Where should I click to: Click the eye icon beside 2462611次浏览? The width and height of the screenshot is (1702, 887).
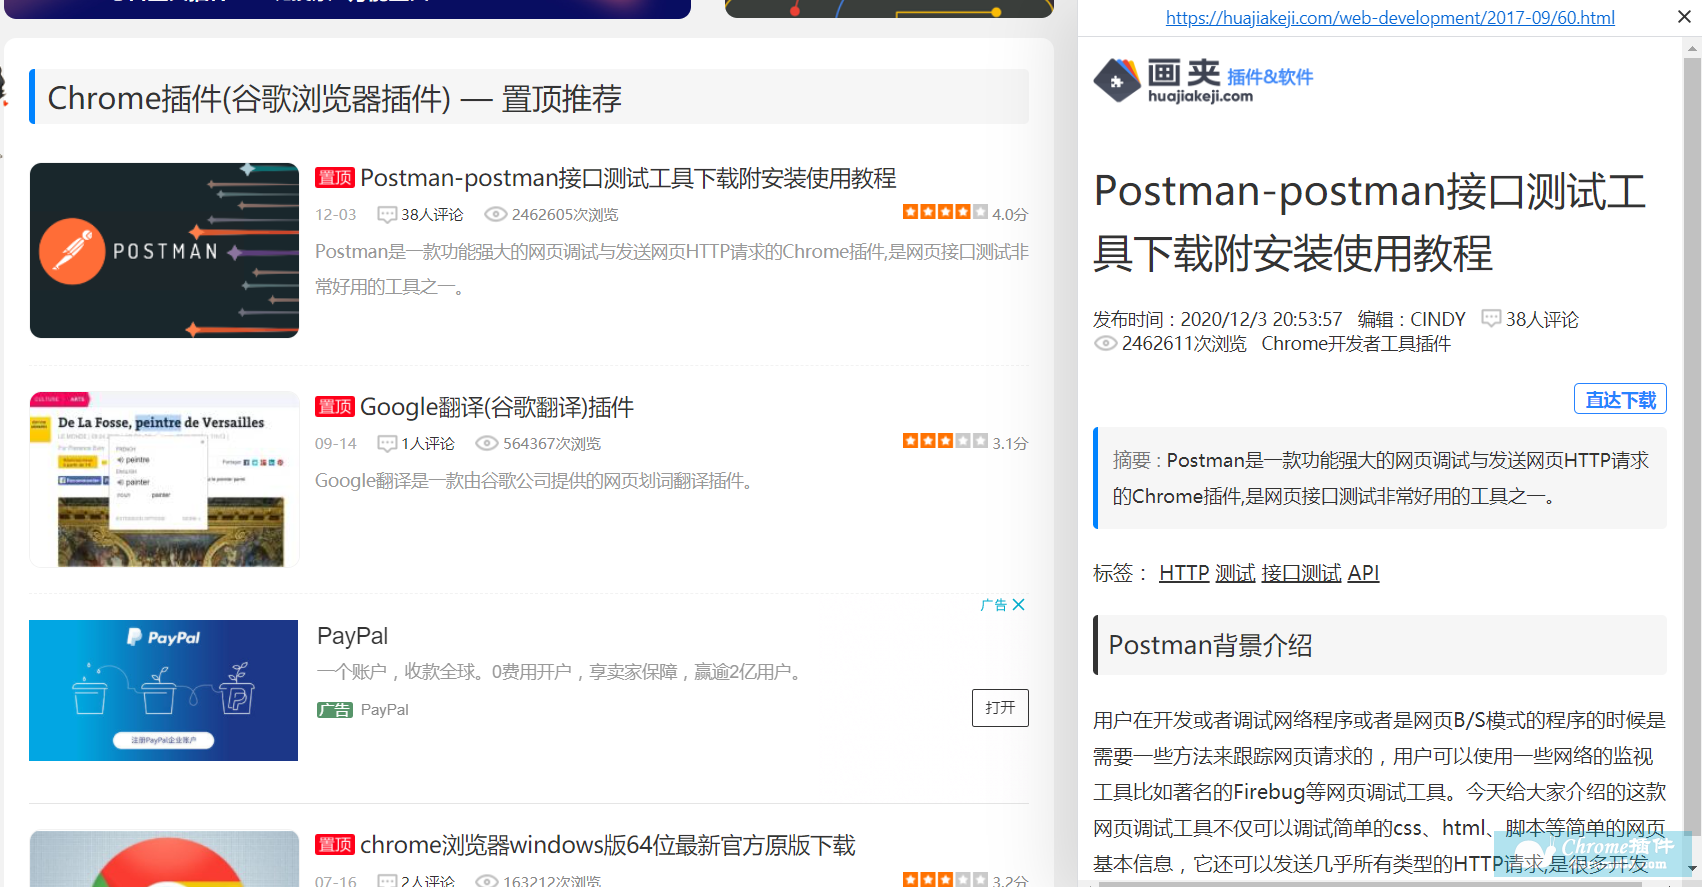click(1105, 344)
